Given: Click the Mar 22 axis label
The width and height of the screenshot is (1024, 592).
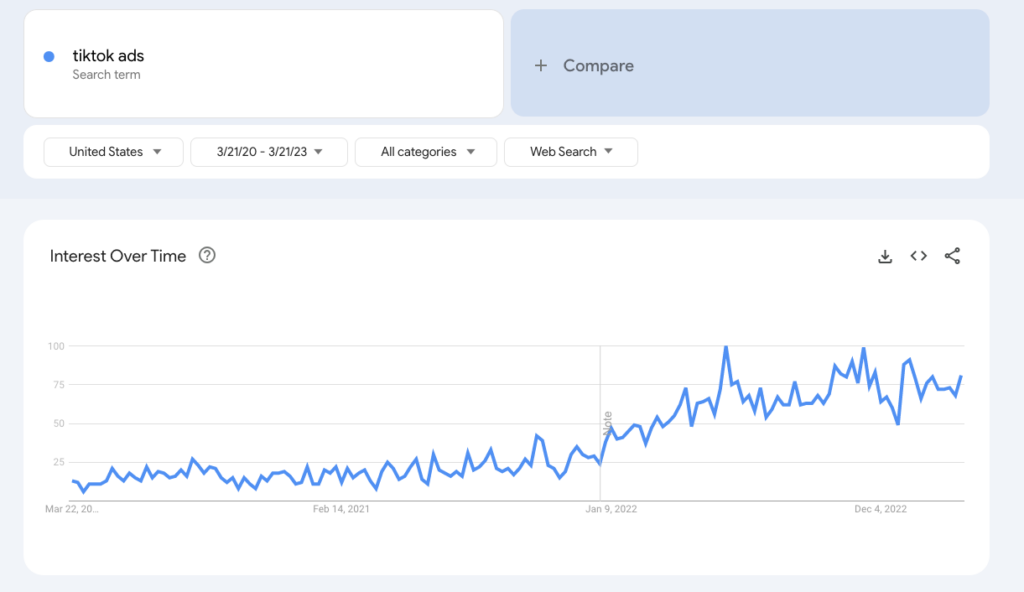Looking at the screenshot, I should click(72, 509).
